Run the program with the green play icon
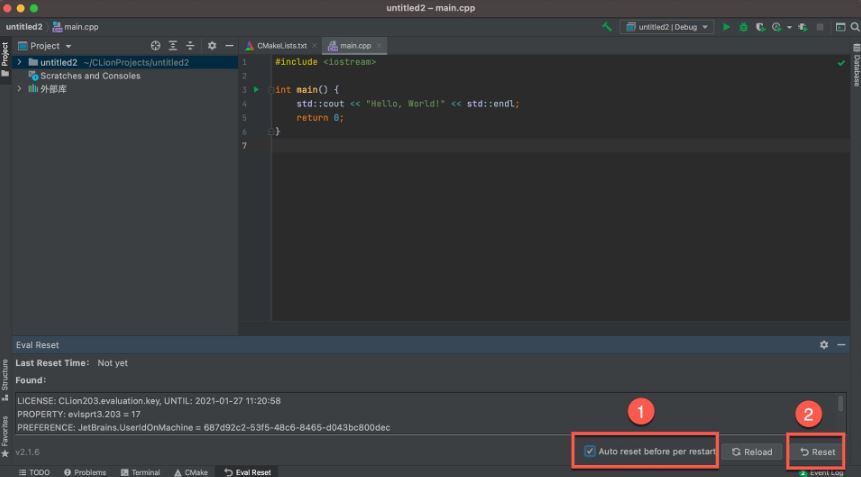Screen dimensions: 861x477 [726, 27]
